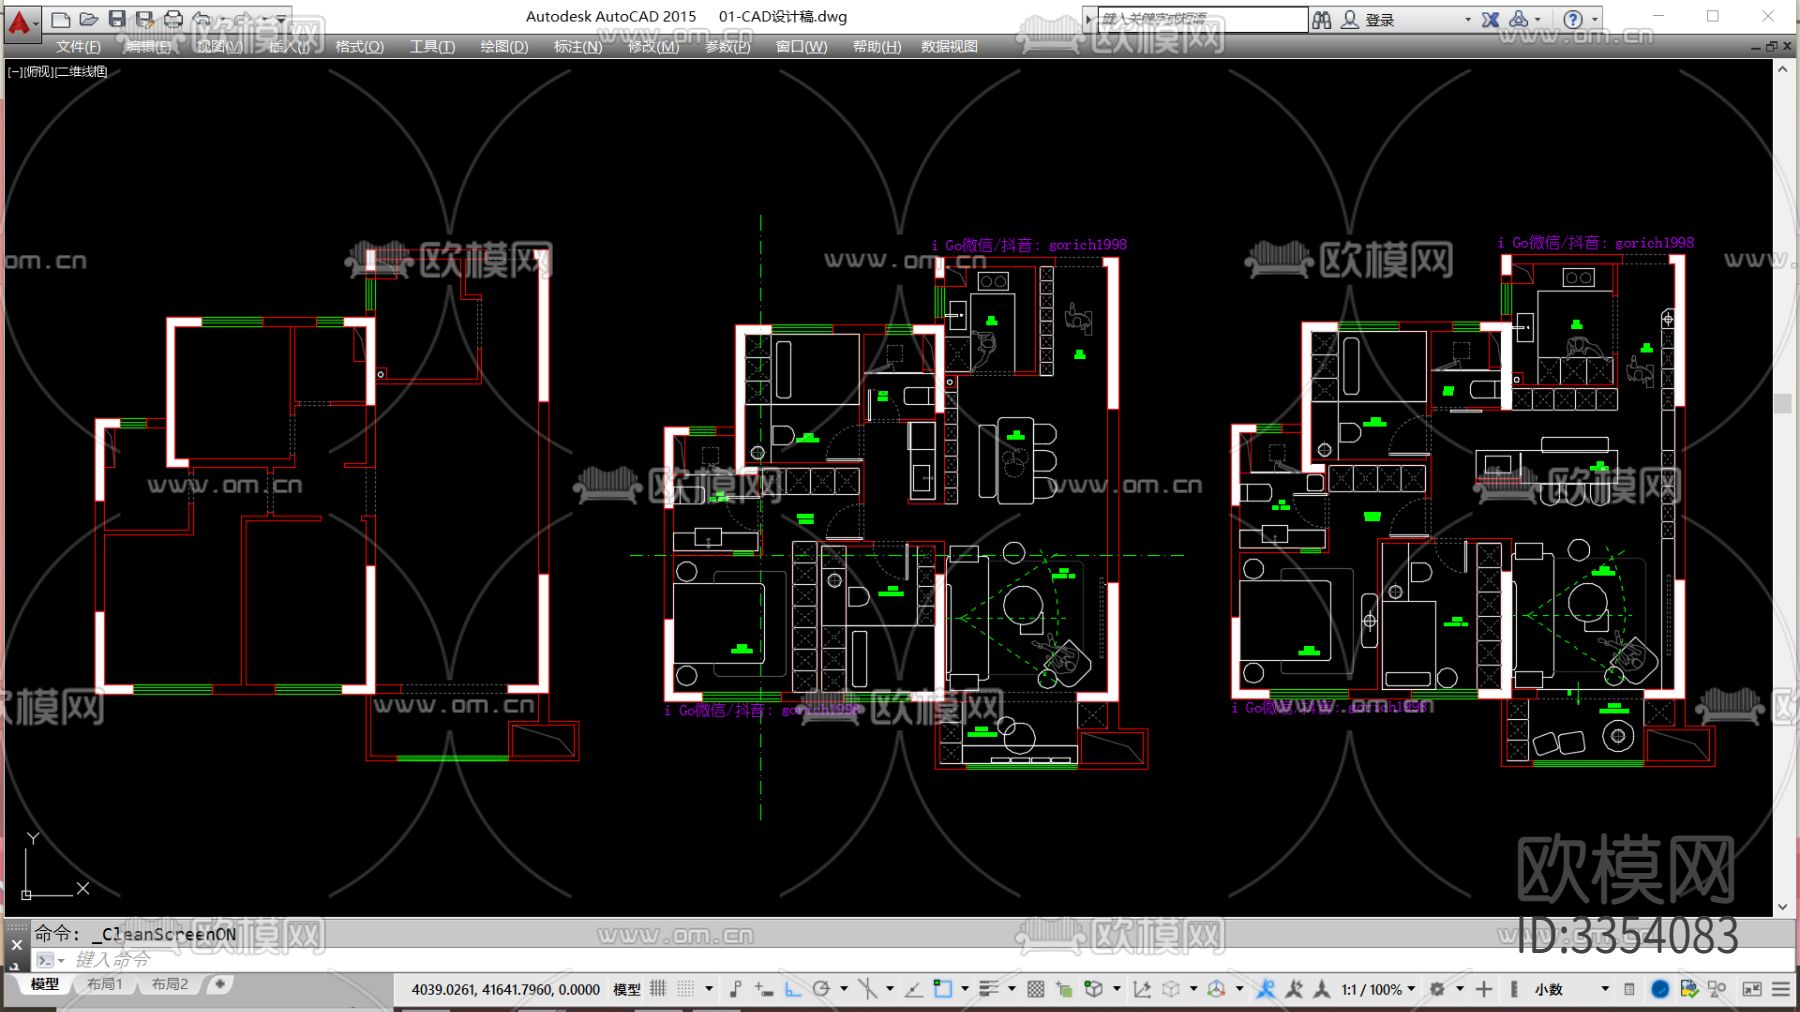Toggle transparency checkered icon
This screenshot has width=1800, height=1012.
click(x=1035, y=989)
